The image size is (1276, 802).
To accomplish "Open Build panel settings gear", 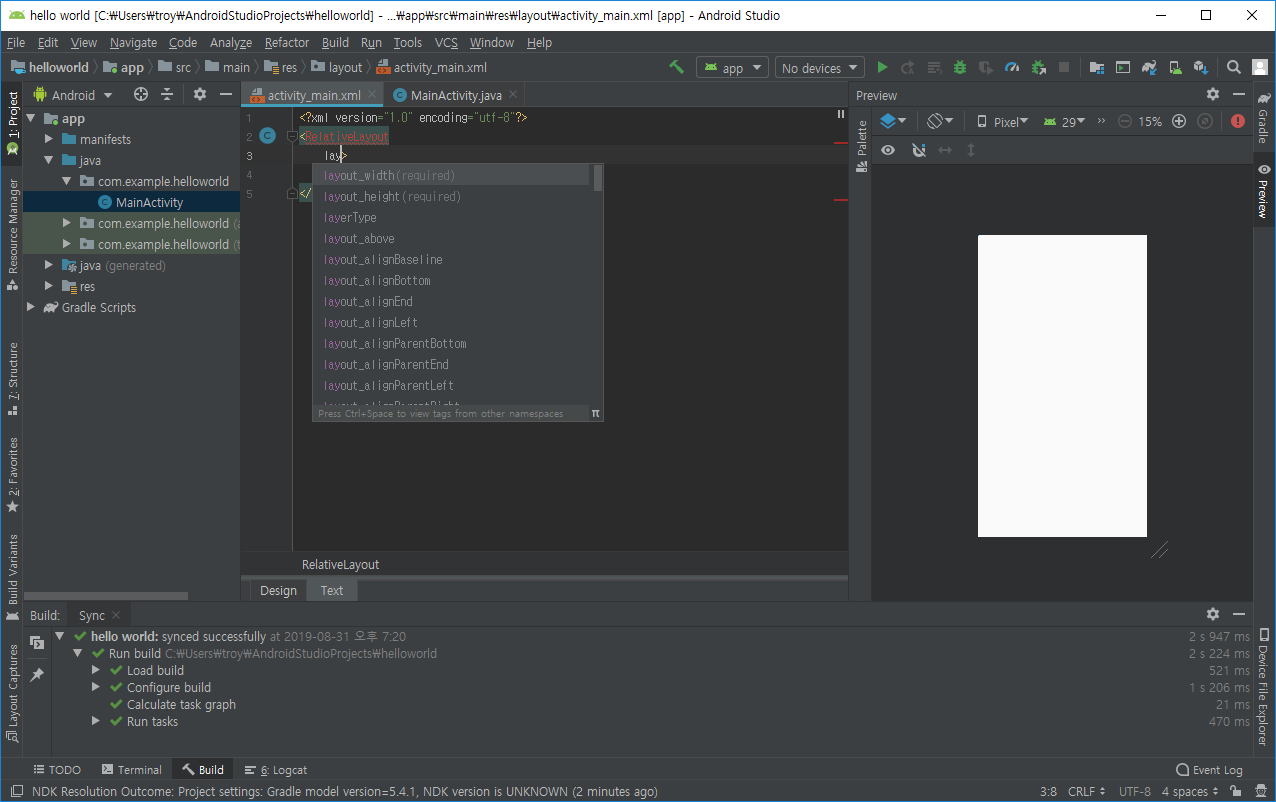I will [x=1213, y=614].
